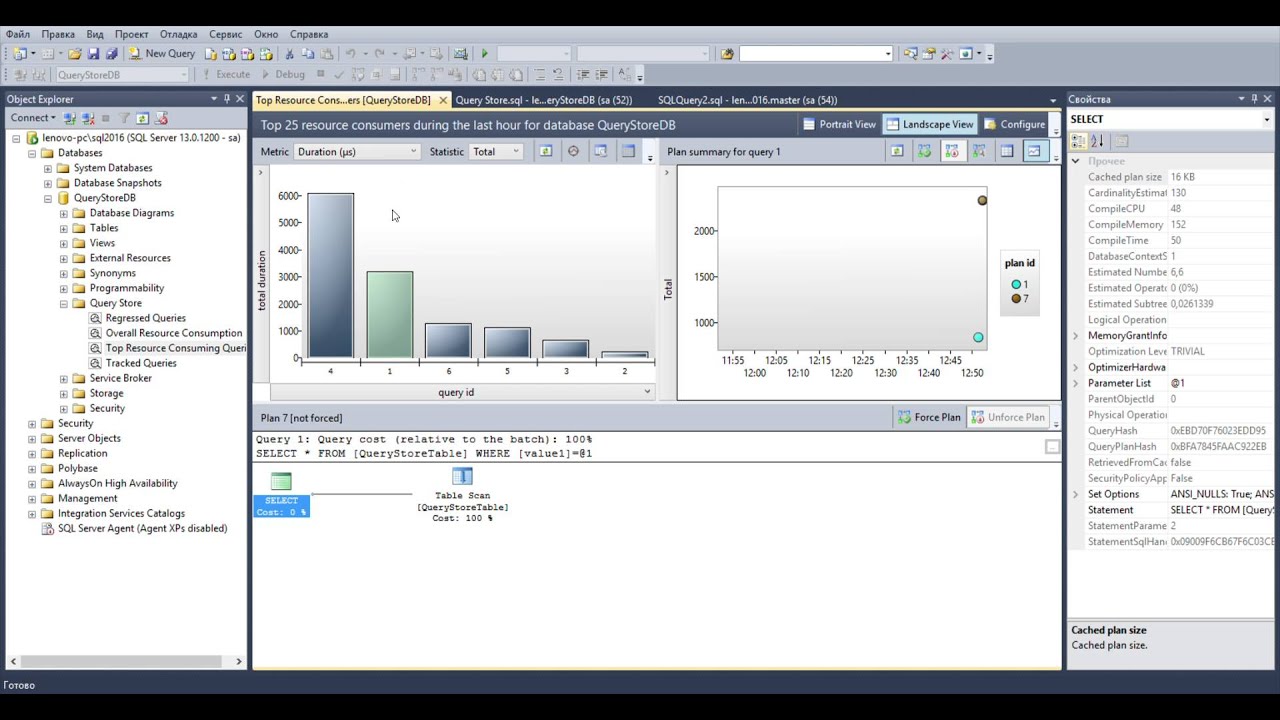1280x720 pixels.
Task: Click the unforce plan icon in plan summary toolbar
Action: point(951,152)
